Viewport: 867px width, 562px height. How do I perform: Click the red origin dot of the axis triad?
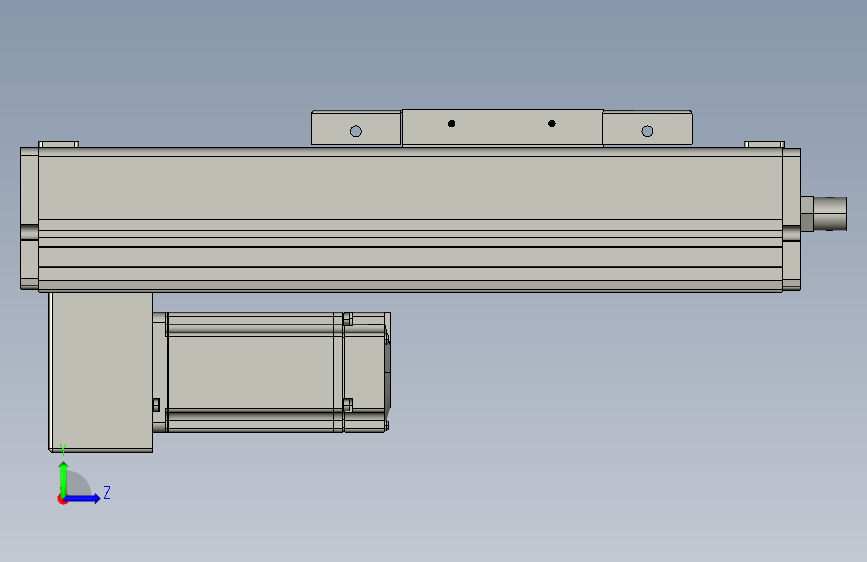[61, 499]
